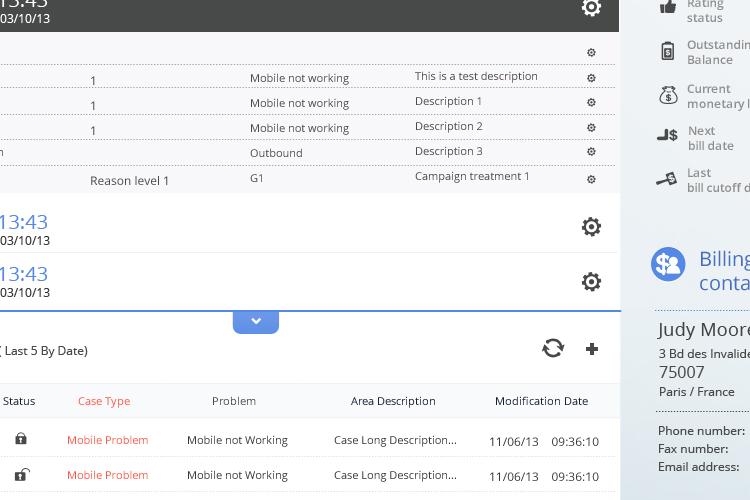Sort by Modification Date column header
The width and height of the screenshot is (750, 500).
click(541, 401)
